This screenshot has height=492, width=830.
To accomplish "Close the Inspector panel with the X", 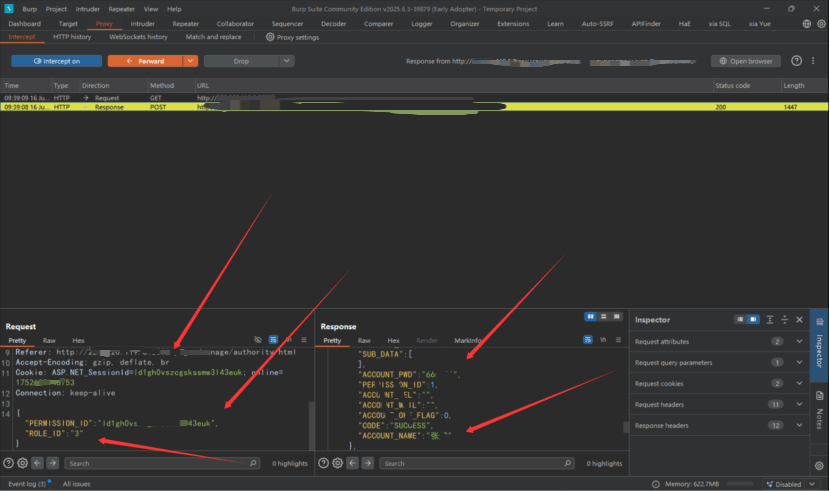I will [x=799, y=319].
